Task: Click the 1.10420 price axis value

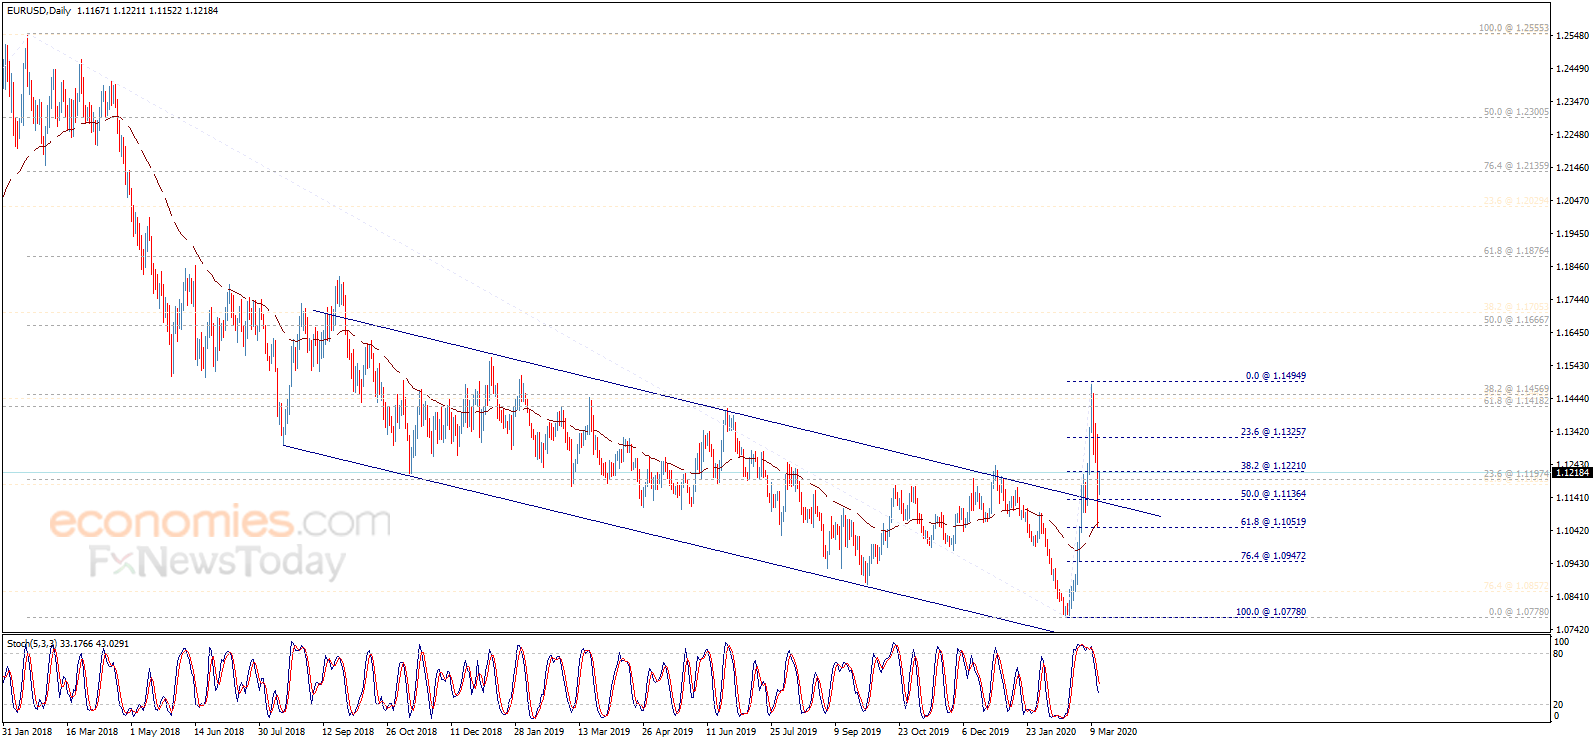Action: [x=1573, y=531]
